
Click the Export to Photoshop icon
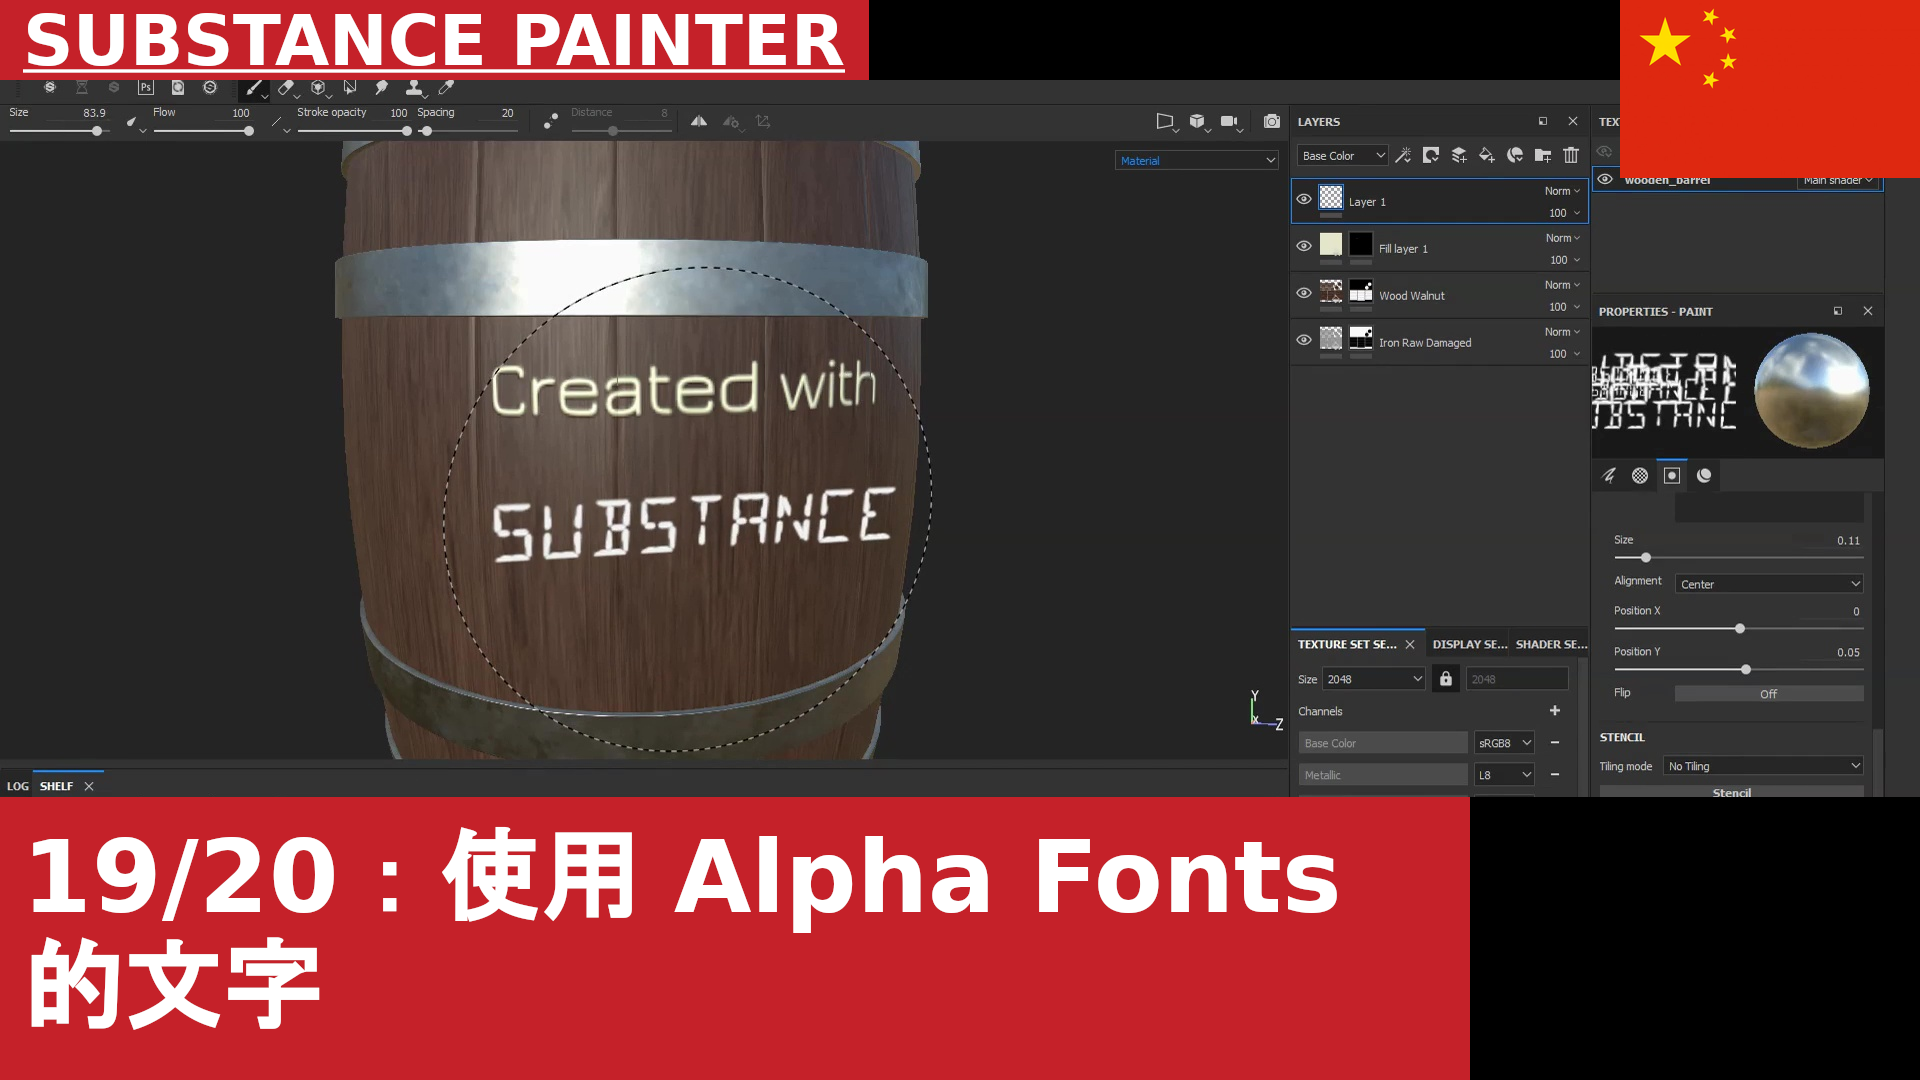coord(146,88)
